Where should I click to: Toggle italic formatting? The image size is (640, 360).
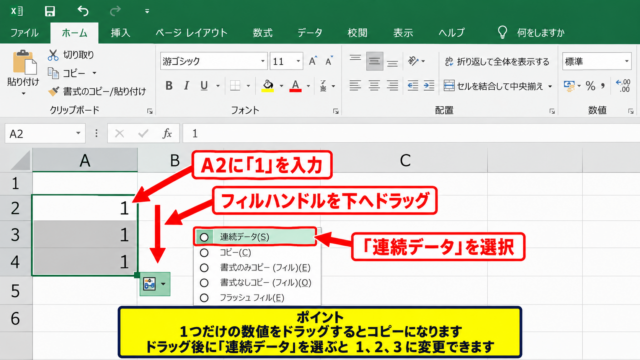(x=187, y=86)
